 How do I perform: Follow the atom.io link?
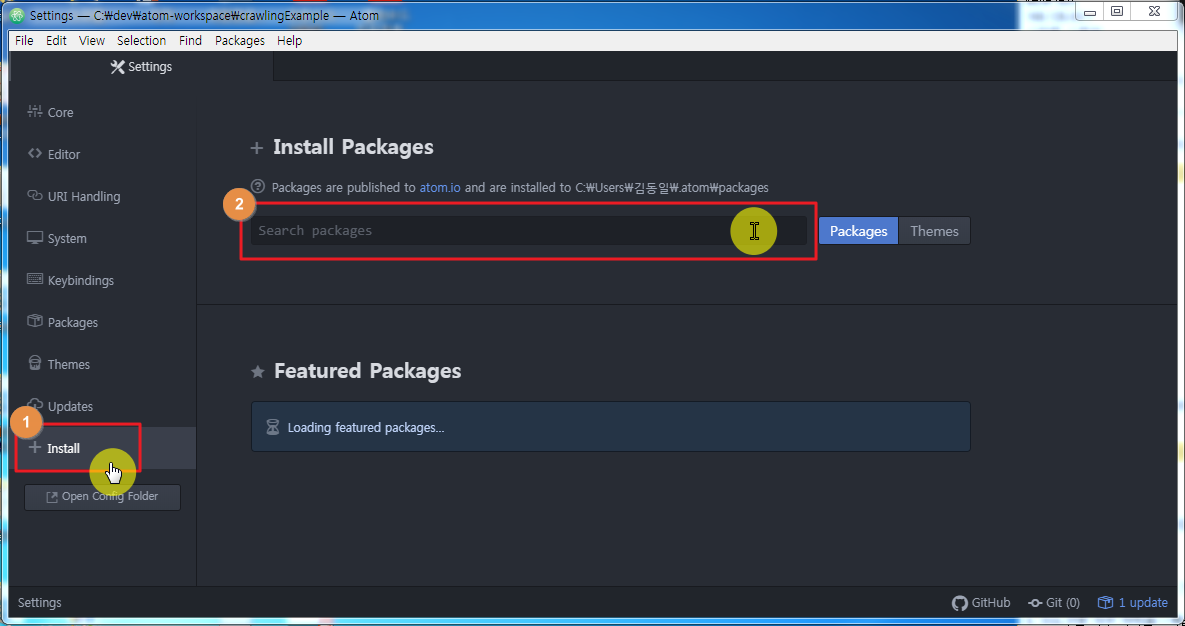[x=440, y=187]
